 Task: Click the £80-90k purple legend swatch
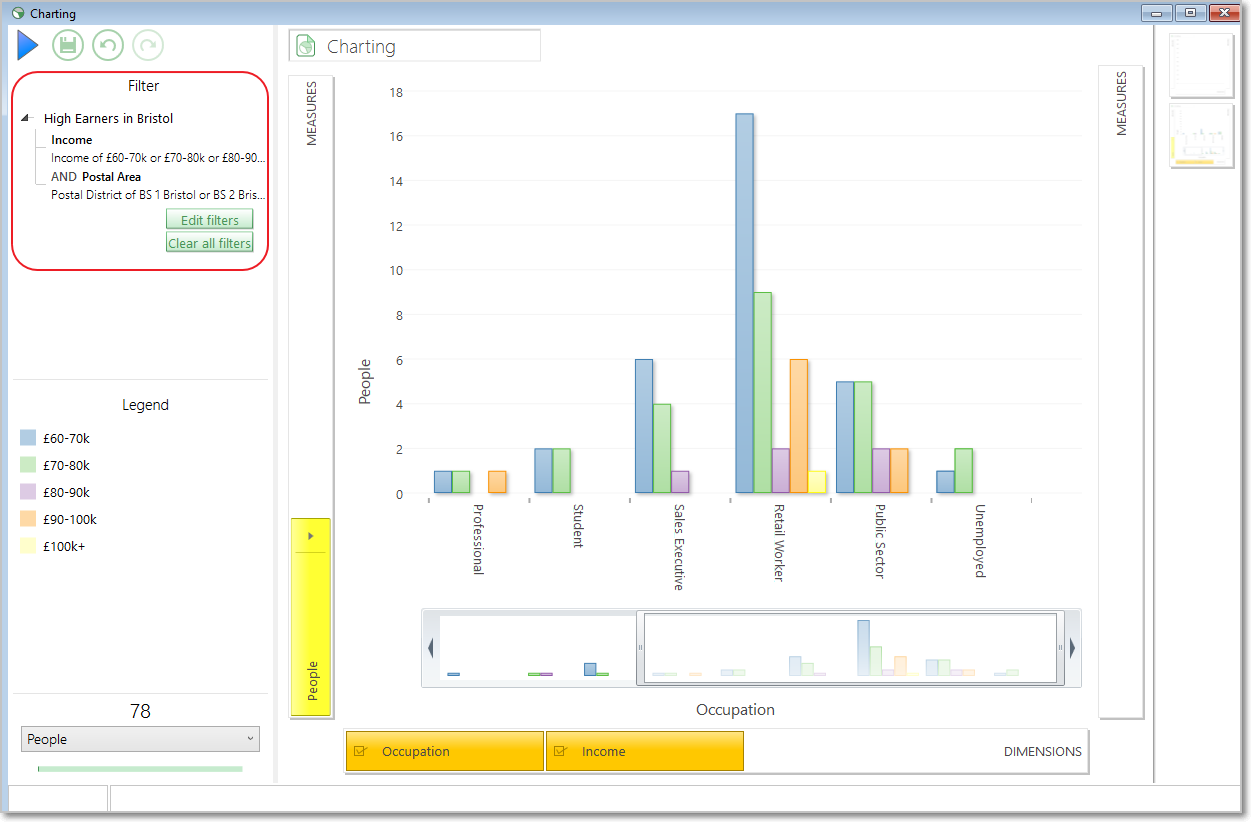point(28,492)
